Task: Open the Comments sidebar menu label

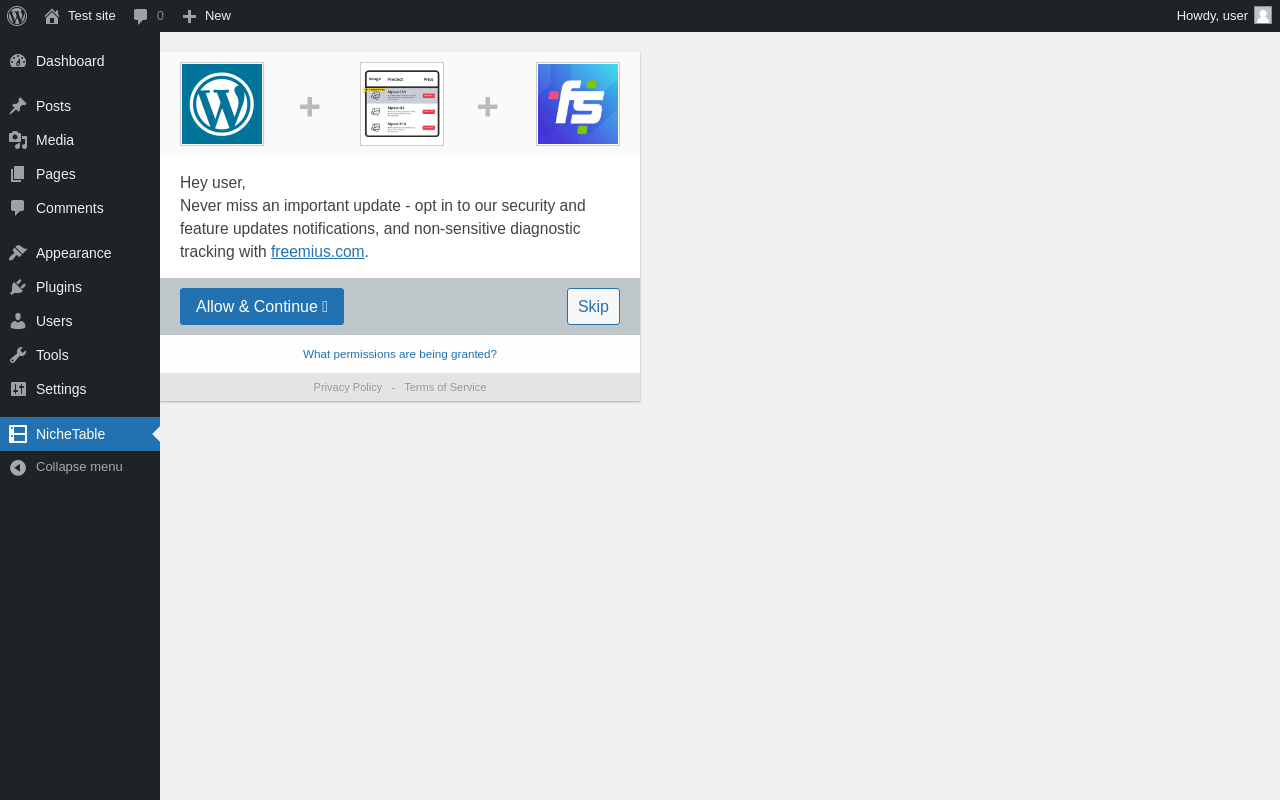Action: (x=70, y=208)
